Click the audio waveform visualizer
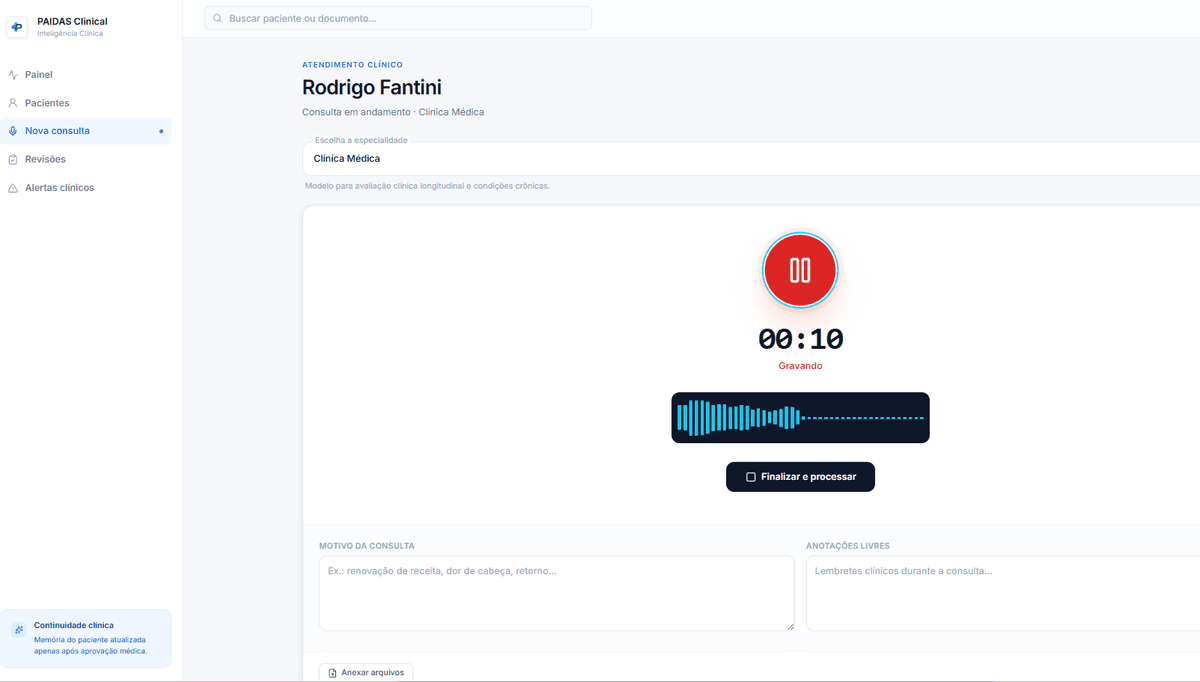Screen dimensions: 1200x682 coord(800,417)
